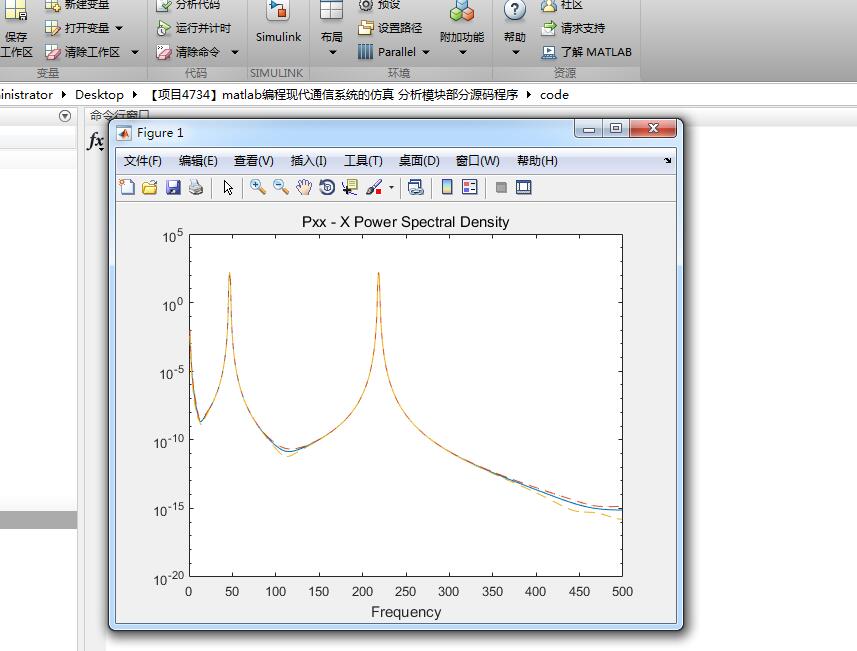Click the Hide Plot Tools icon
Viewport: 857px width, 651px height.
pyautogui.click(x=501, y=187)
